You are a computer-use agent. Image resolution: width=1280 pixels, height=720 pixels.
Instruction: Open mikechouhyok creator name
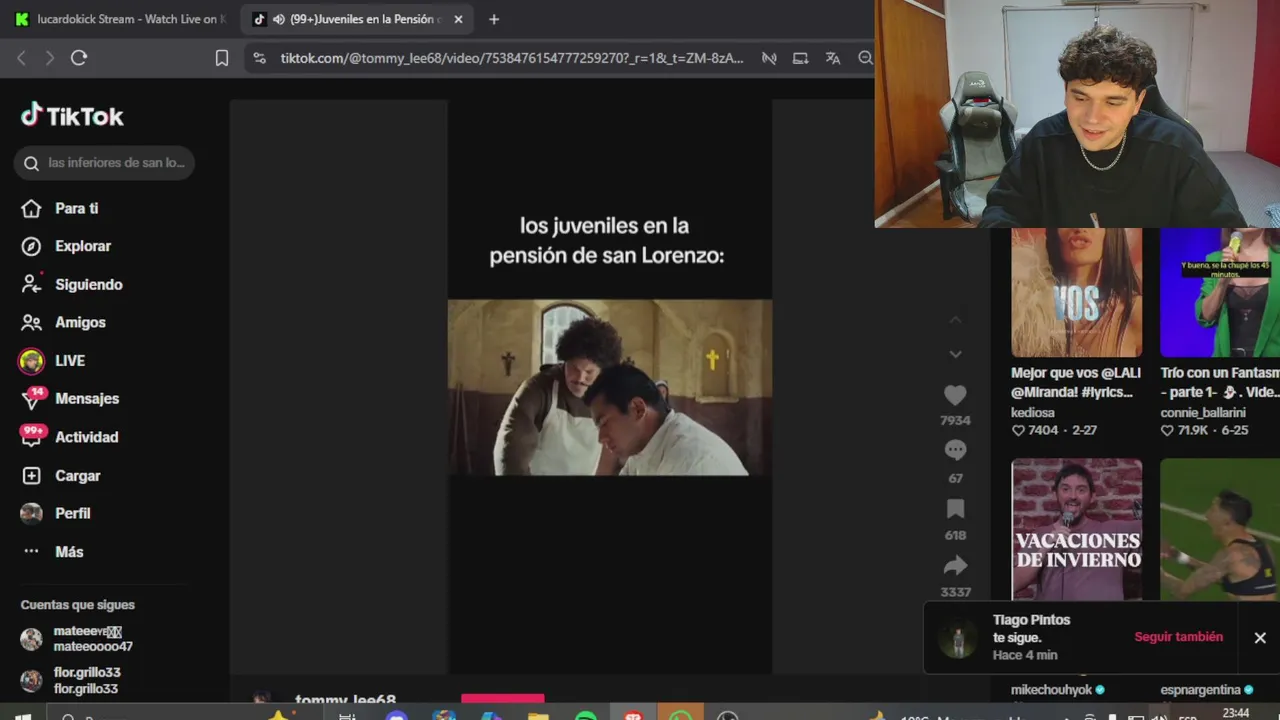tap(1051, 690)
